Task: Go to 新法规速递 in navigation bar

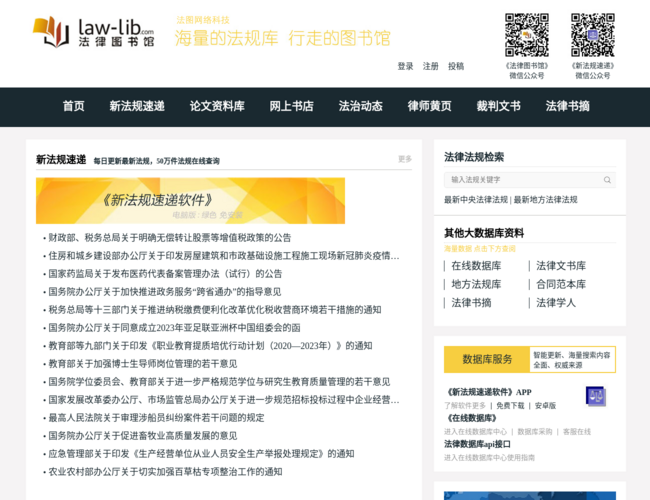Action: click(x=137, y=106)
